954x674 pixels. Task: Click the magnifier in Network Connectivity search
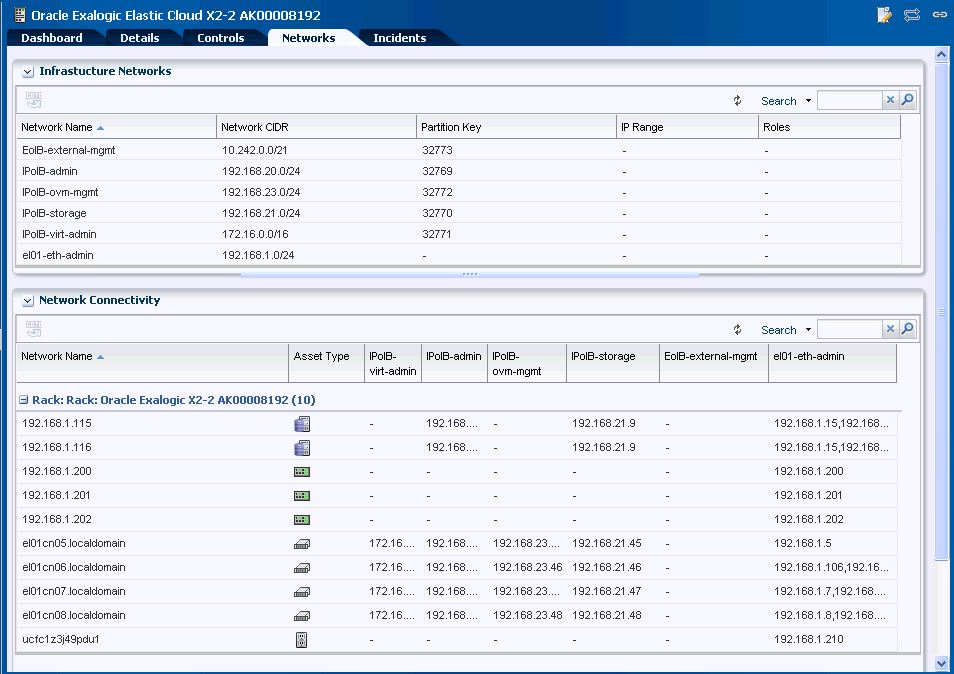click(907, 330)
